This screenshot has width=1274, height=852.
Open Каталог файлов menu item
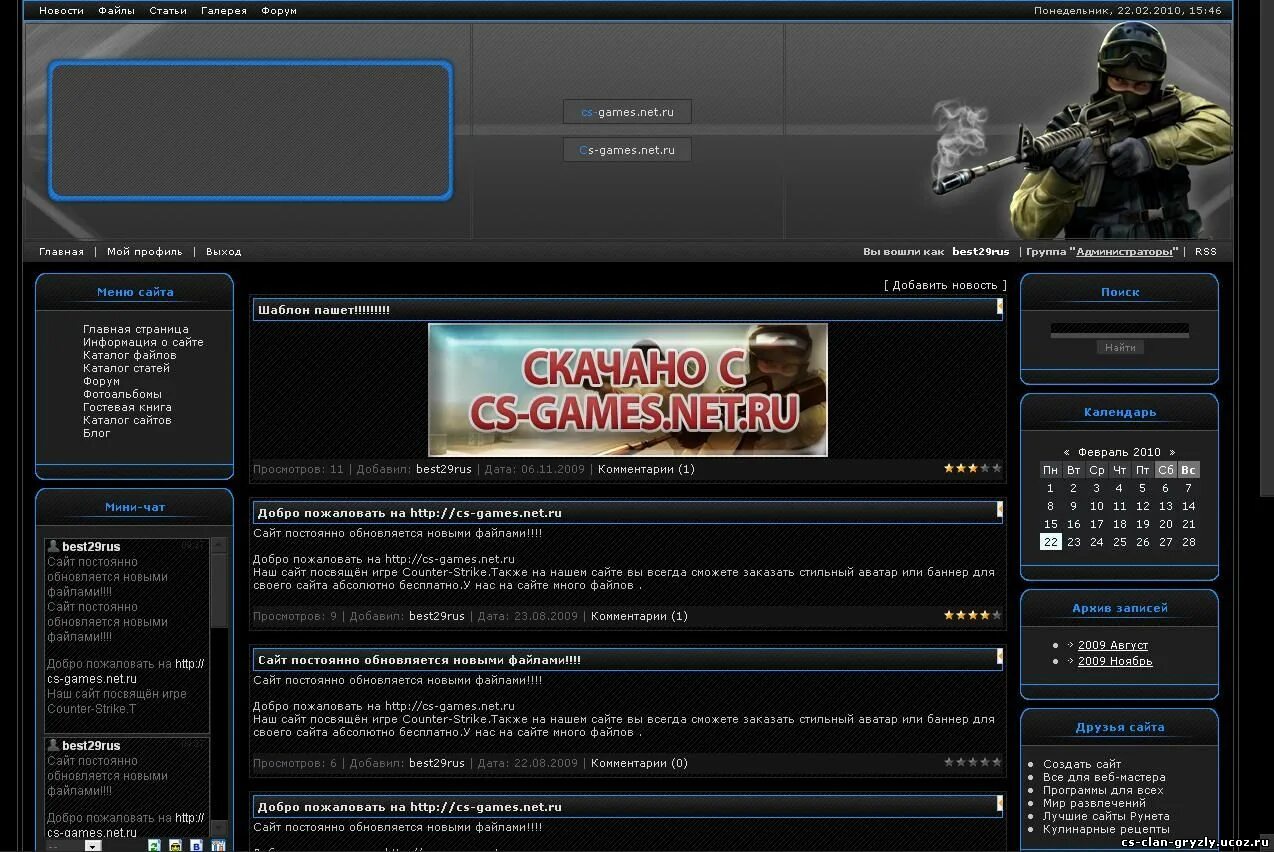pyautogui.click(x=130, y=355)
